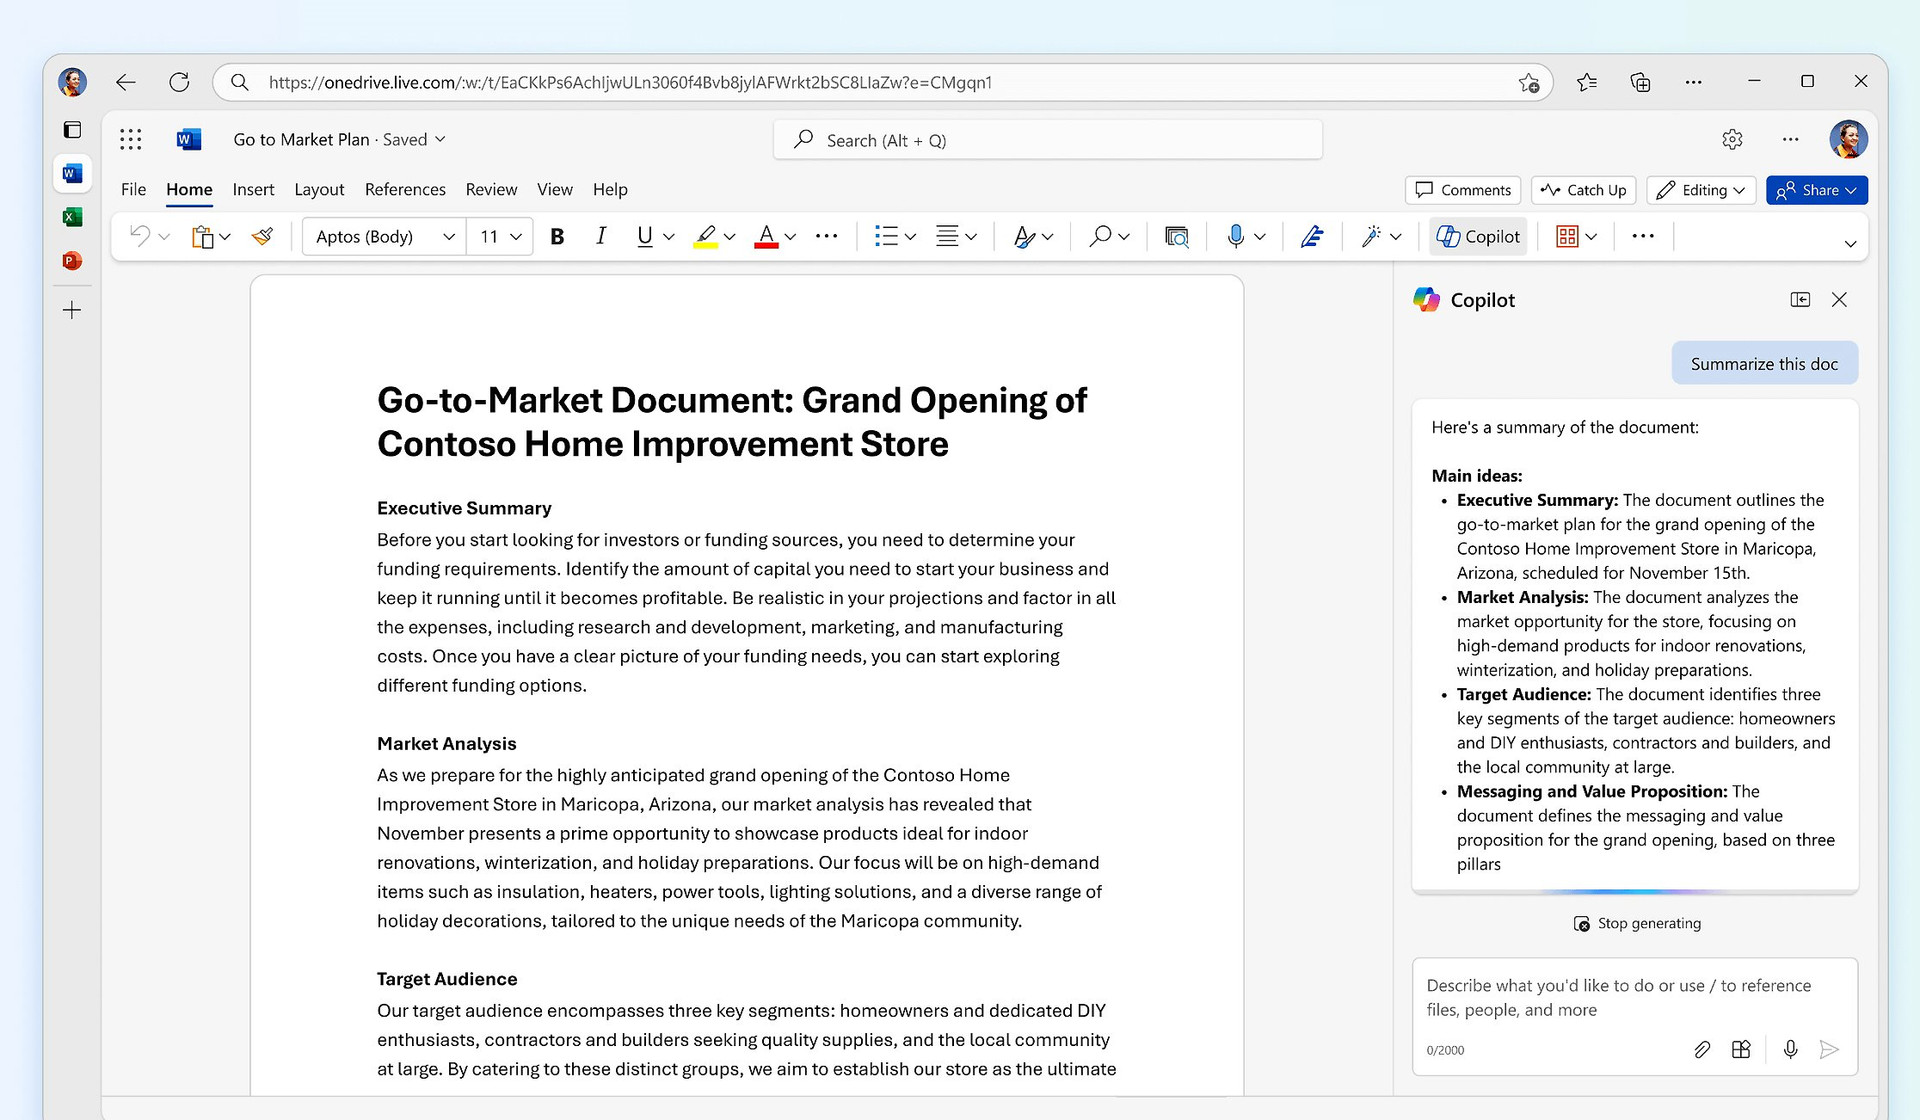Start Dictate with microphone icon
The image size is (1920, 1120).
(x=1236, y=236)
